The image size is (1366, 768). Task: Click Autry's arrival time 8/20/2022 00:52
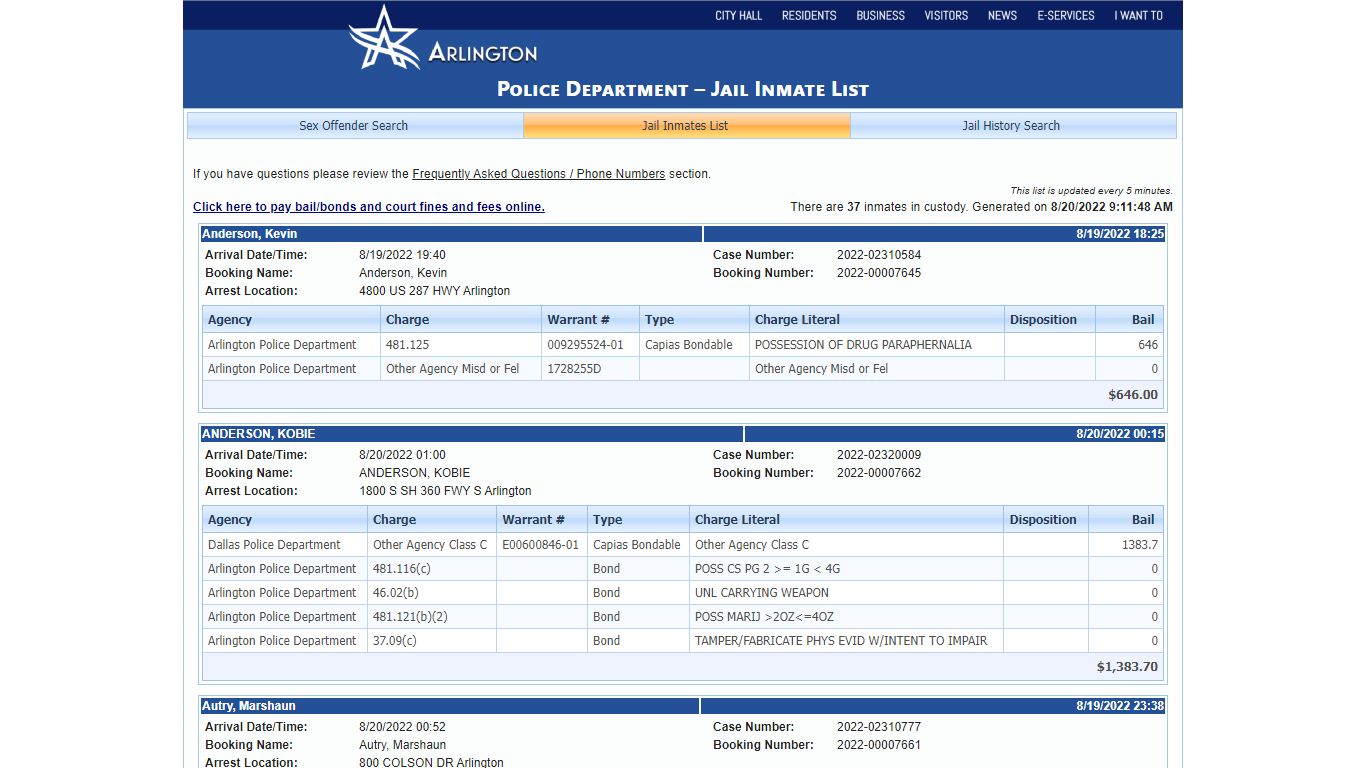402,727
